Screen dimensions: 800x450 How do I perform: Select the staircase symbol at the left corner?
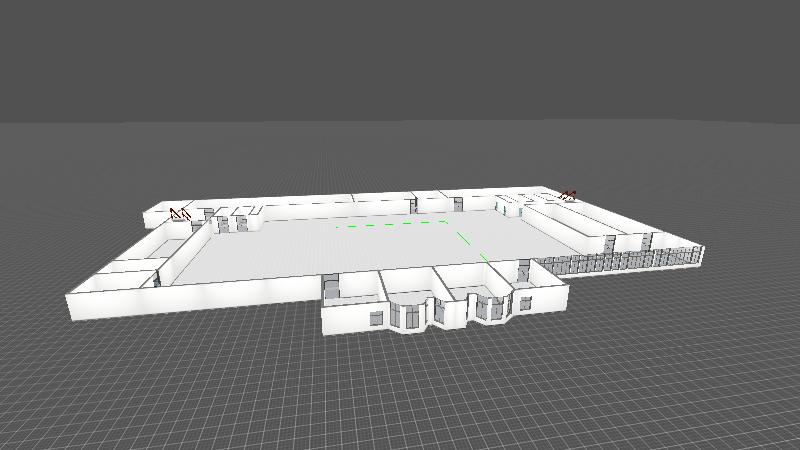(180, 214)
